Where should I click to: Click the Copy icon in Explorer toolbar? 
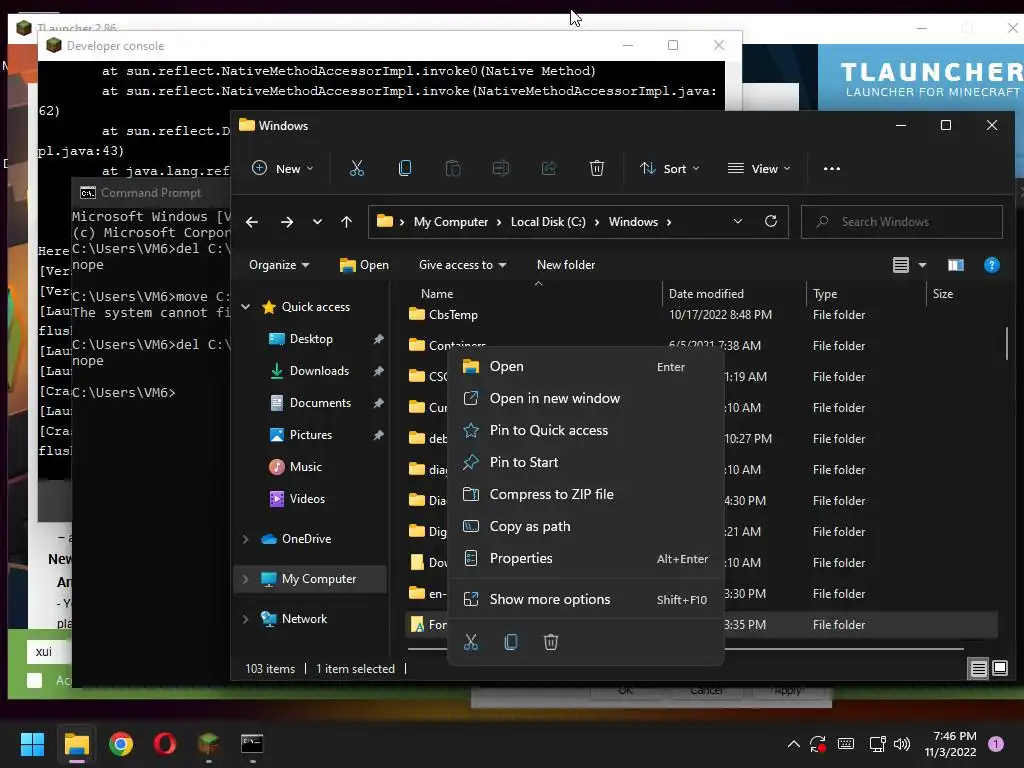click(x=405, y=168)
